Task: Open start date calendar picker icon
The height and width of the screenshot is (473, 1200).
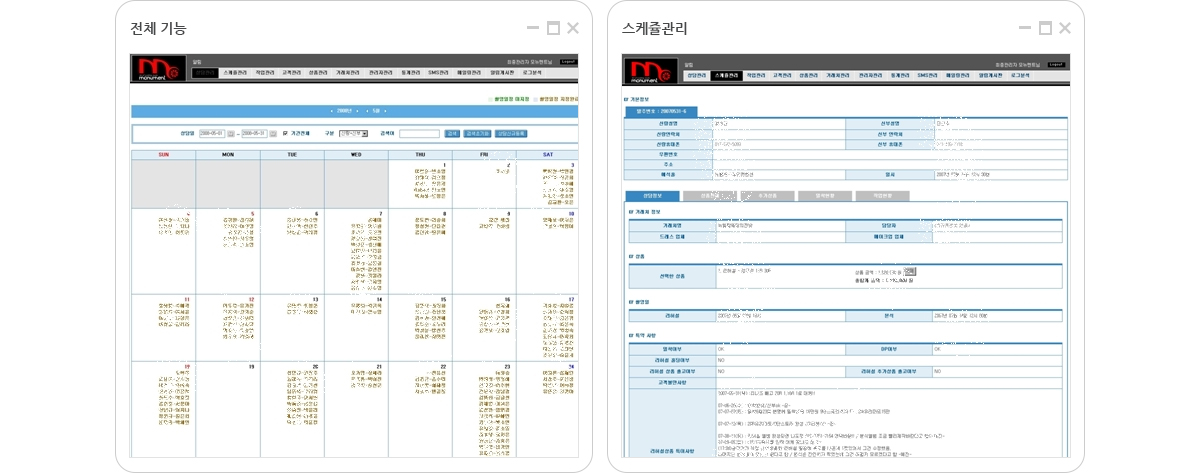Action: [230, 133]
